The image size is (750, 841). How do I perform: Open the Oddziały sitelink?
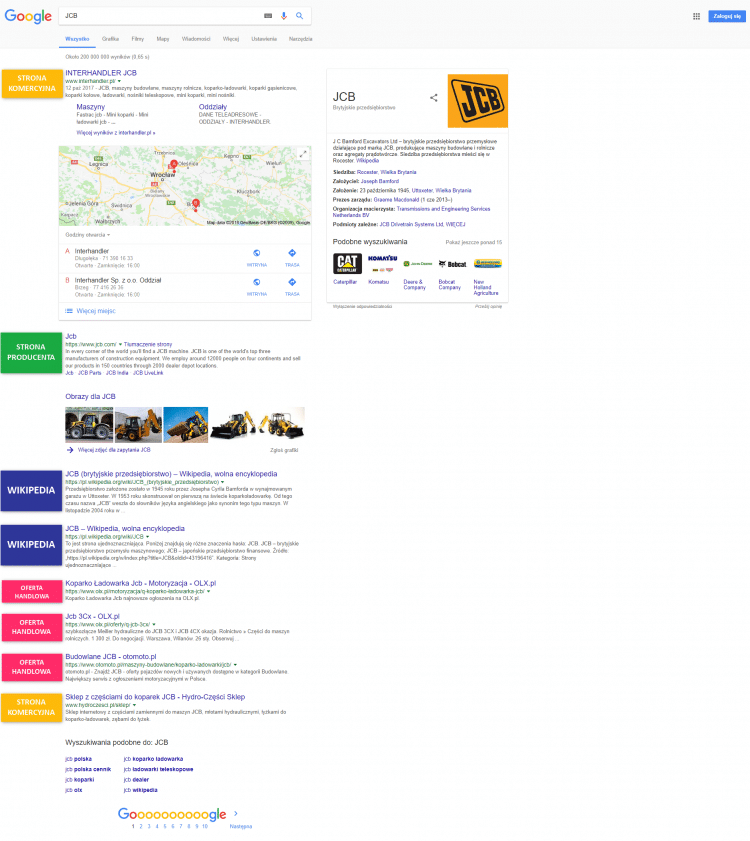213,107
